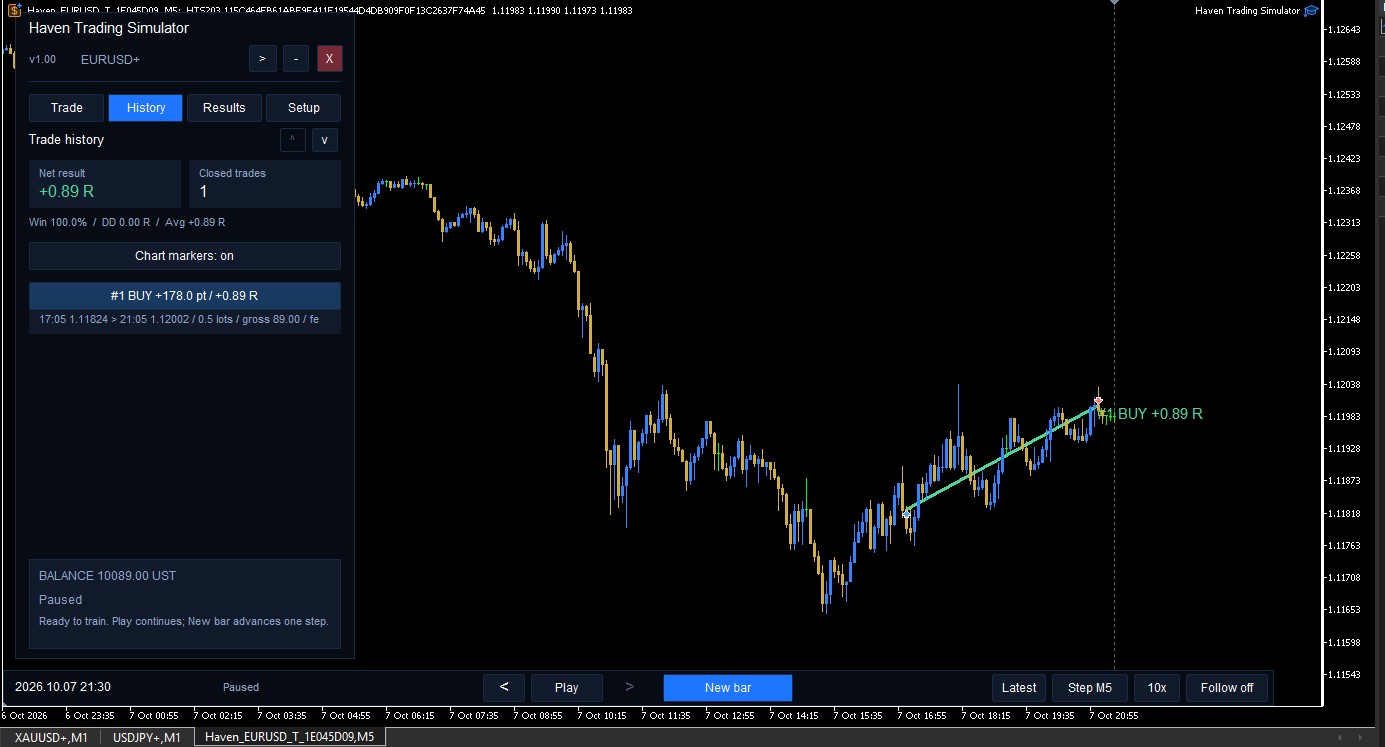Click the 1.12038 price axis label
This screenshot has width=1385, height=747.
(1346, 384)
